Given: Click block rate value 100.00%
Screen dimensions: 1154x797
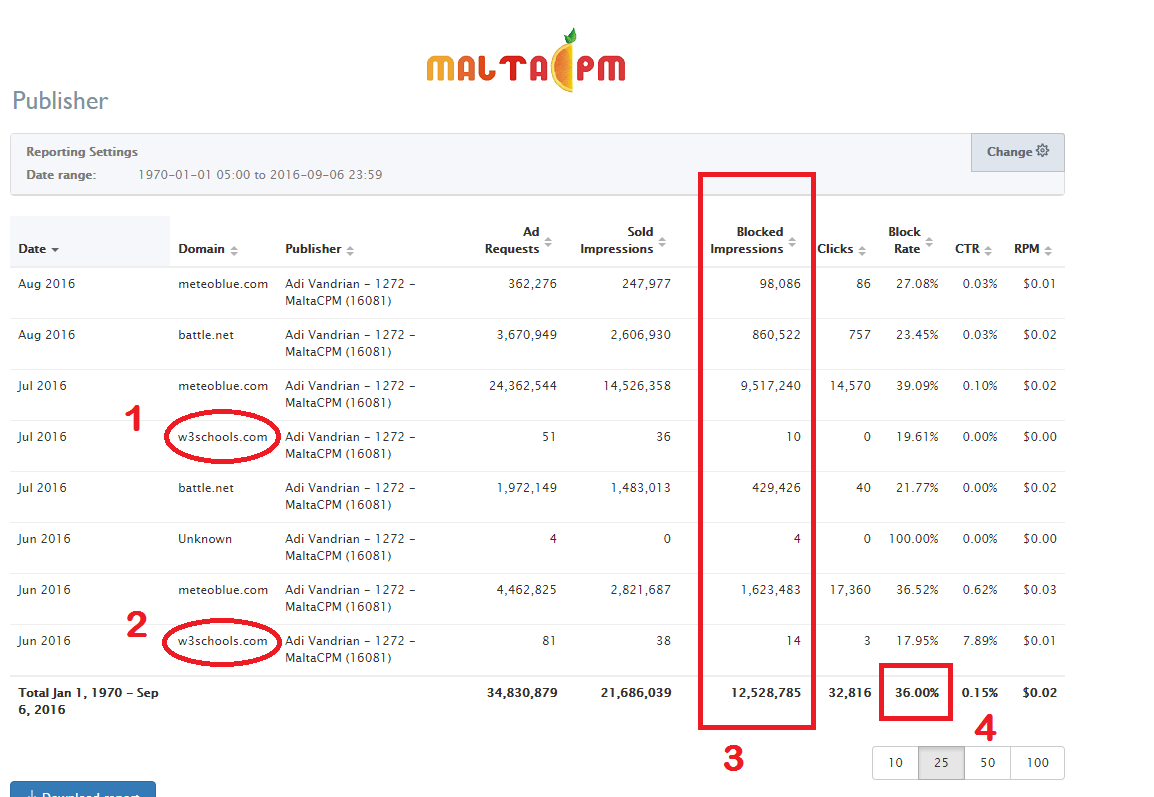Looking at the screenshot, I should [x=913, y=539].
